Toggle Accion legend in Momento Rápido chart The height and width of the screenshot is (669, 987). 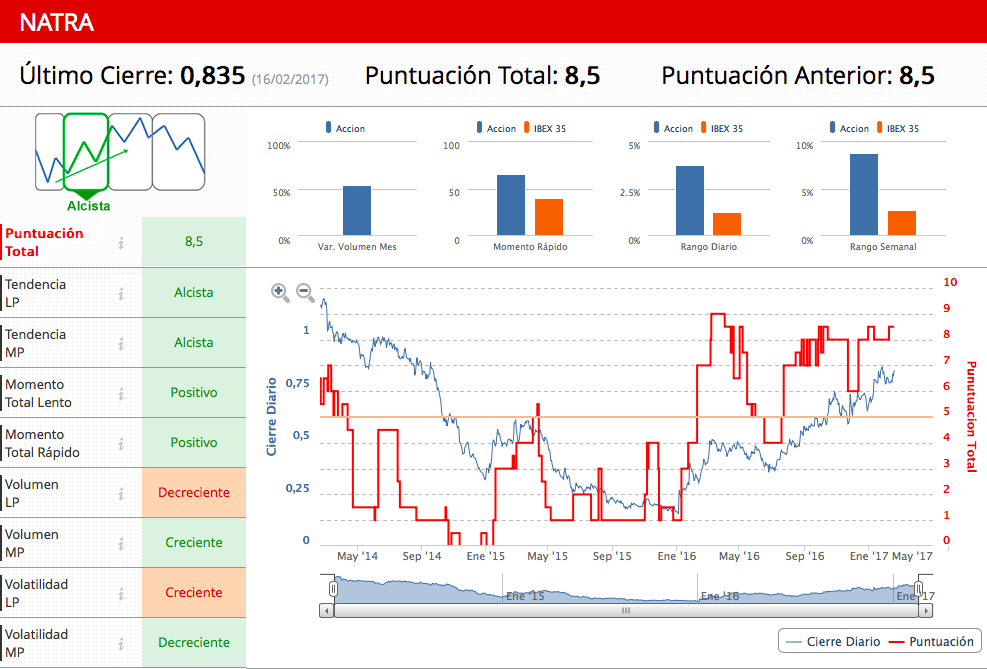click(496, 128)
